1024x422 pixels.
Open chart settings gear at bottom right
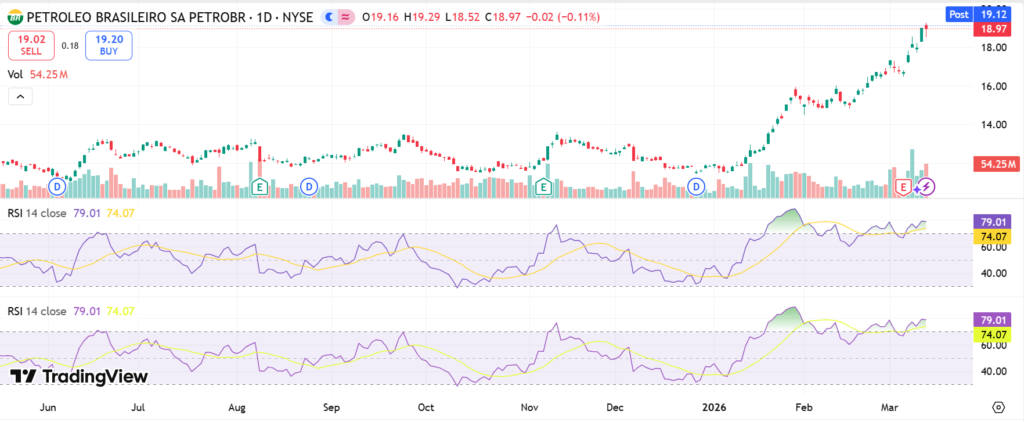click(998, 407)
